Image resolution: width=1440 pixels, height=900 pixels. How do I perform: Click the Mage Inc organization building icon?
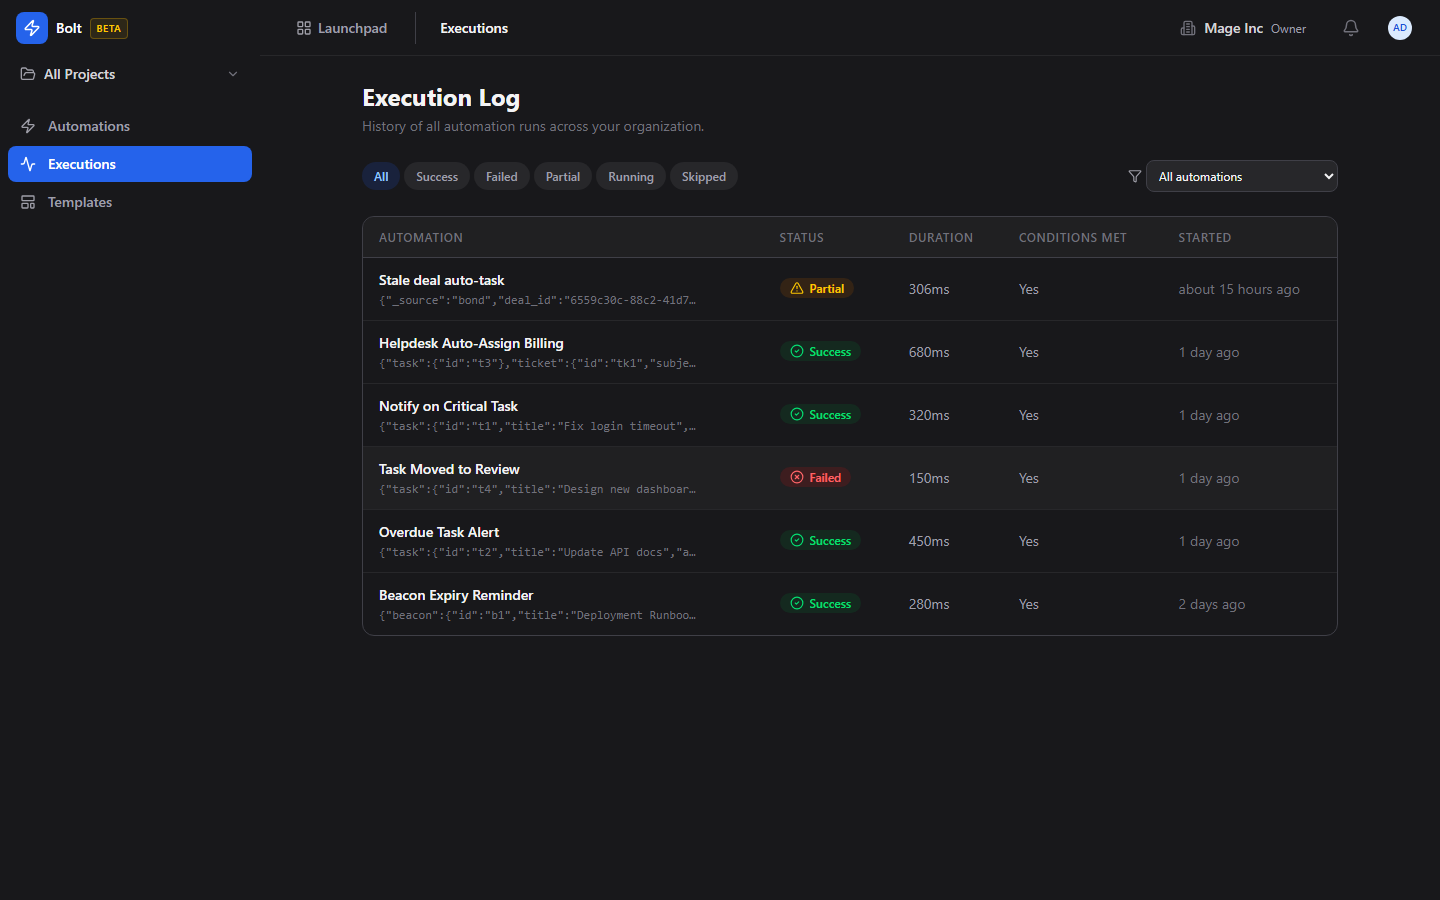[1188, 28]
